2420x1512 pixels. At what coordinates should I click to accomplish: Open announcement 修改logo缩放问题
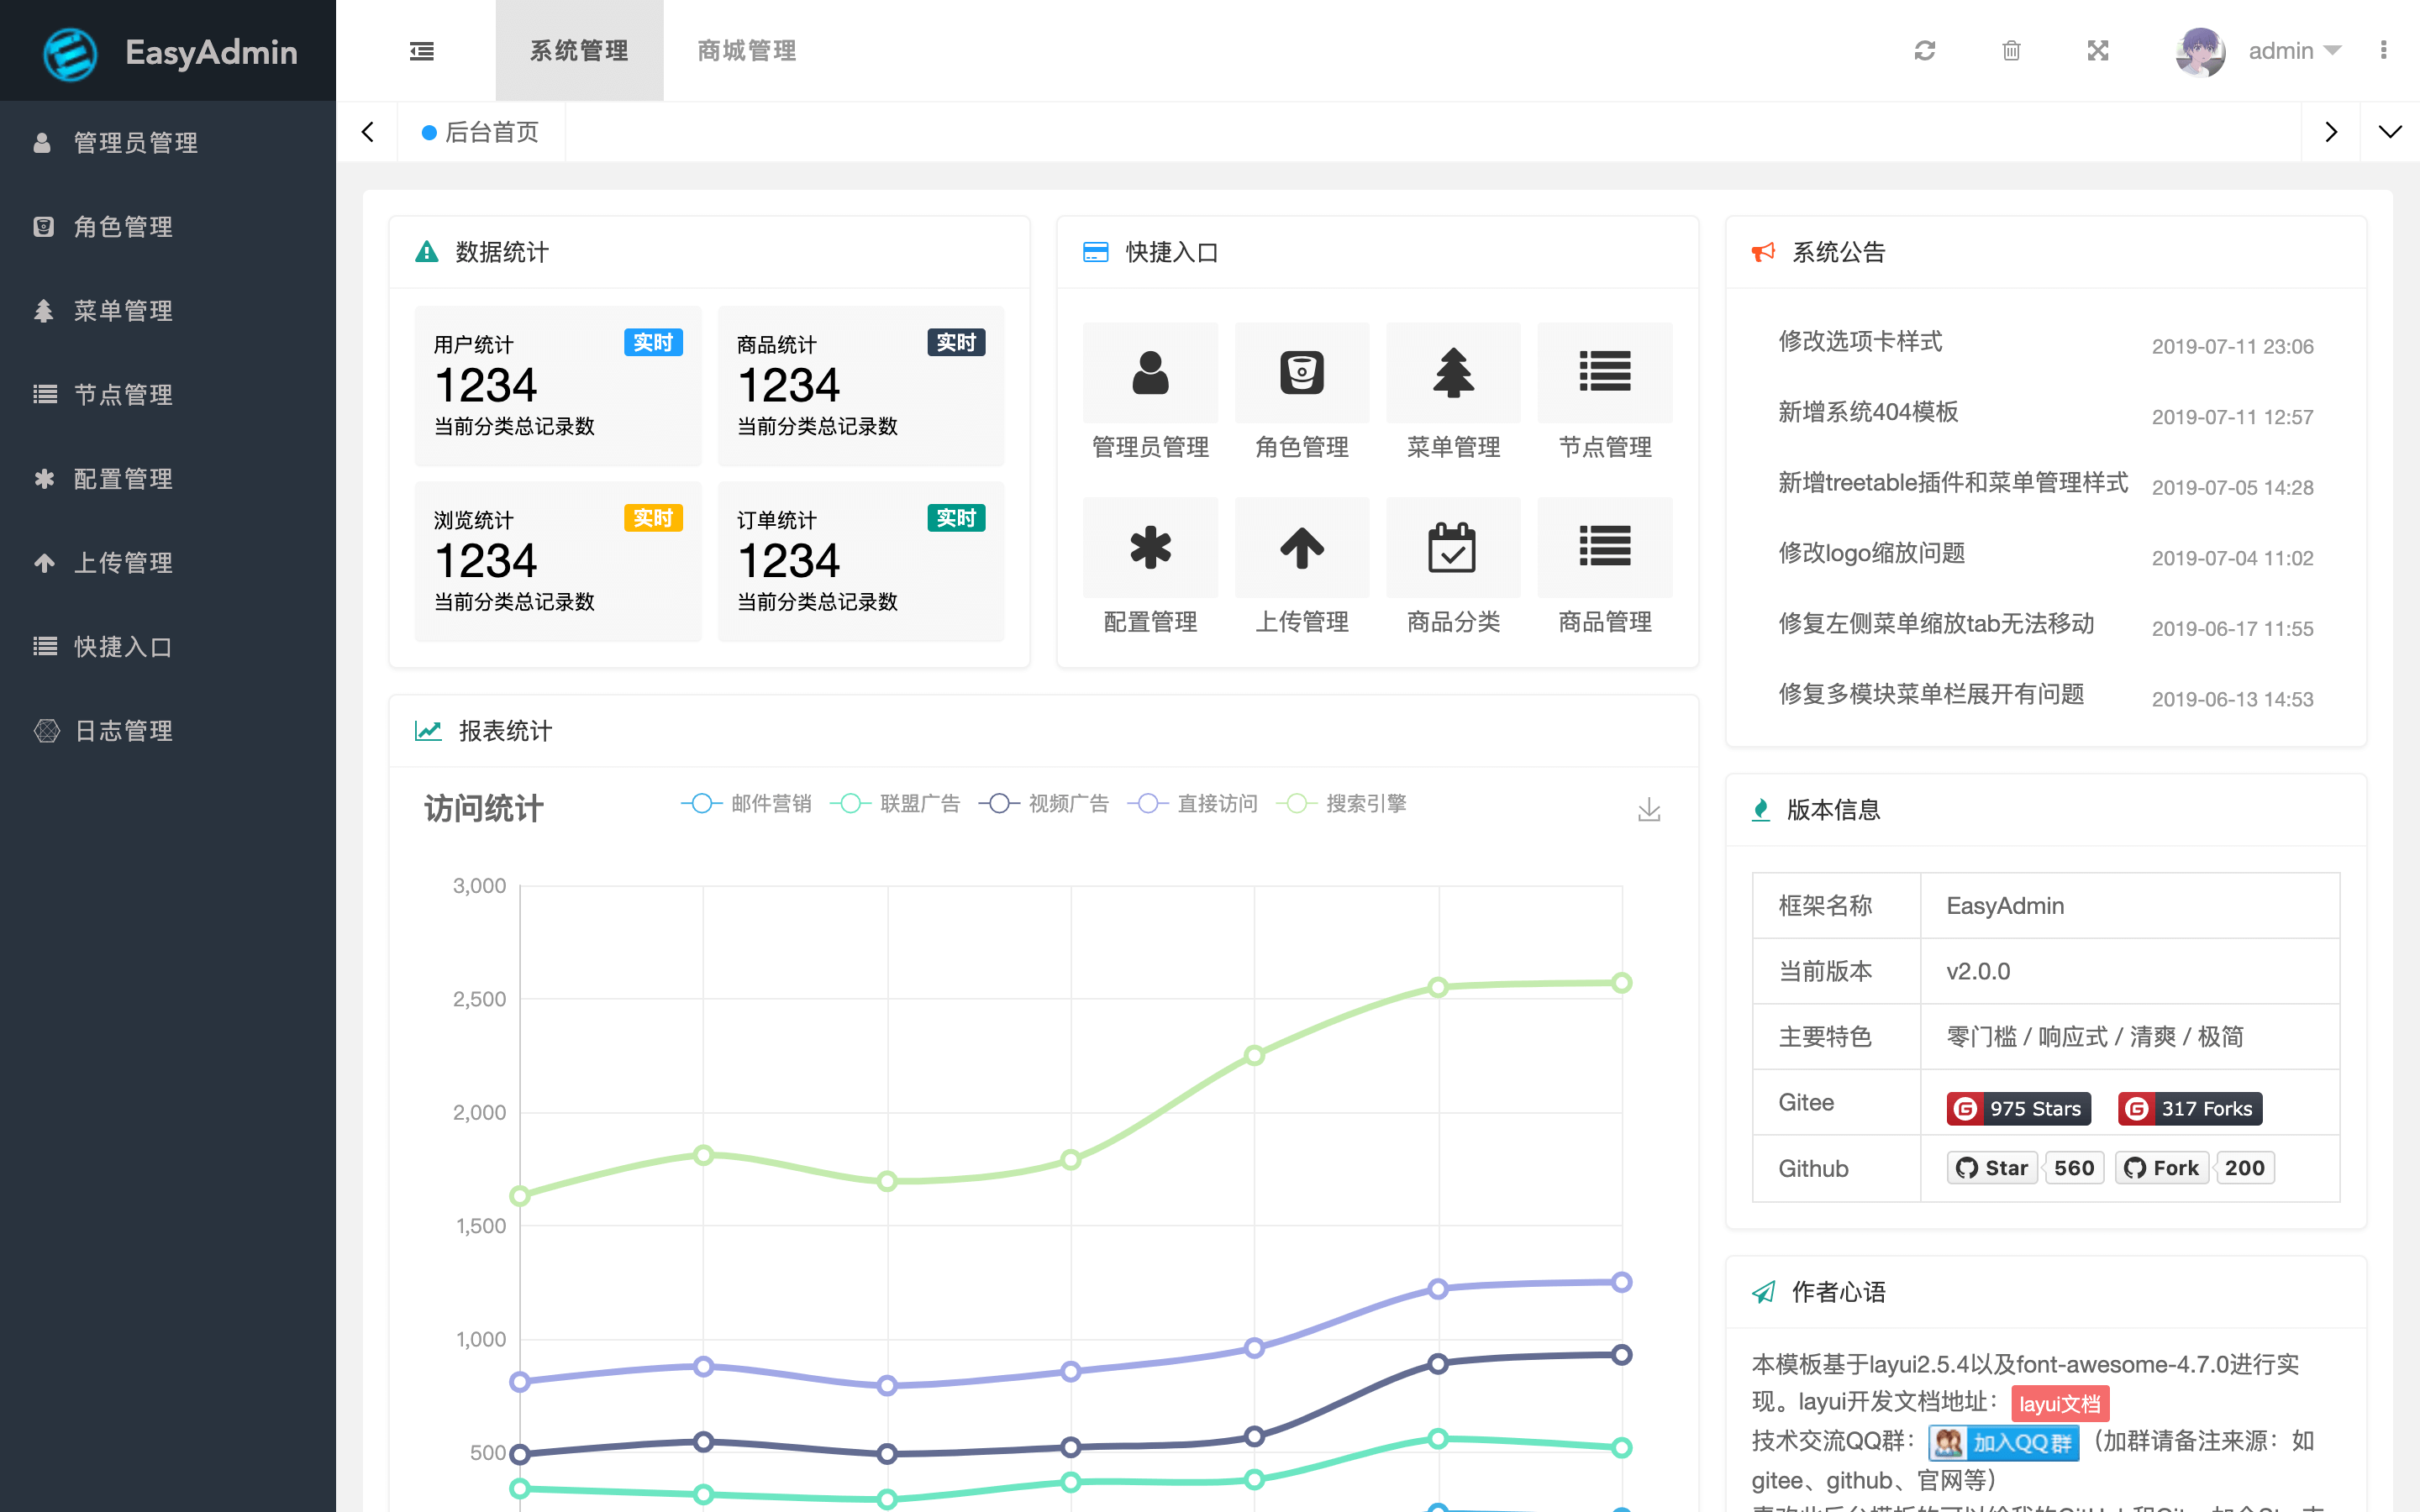(1872, 552)
